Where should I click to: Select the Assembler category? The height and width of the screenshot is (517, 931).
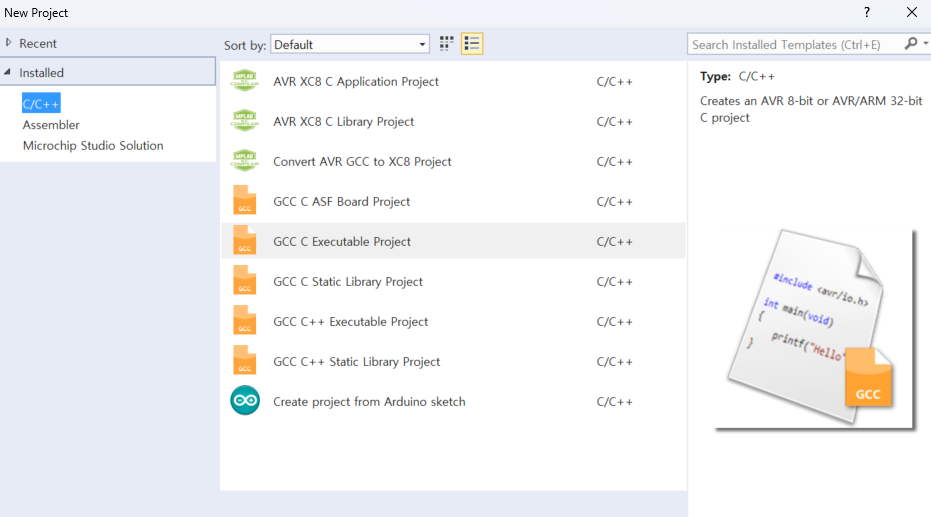click(51, 125)
